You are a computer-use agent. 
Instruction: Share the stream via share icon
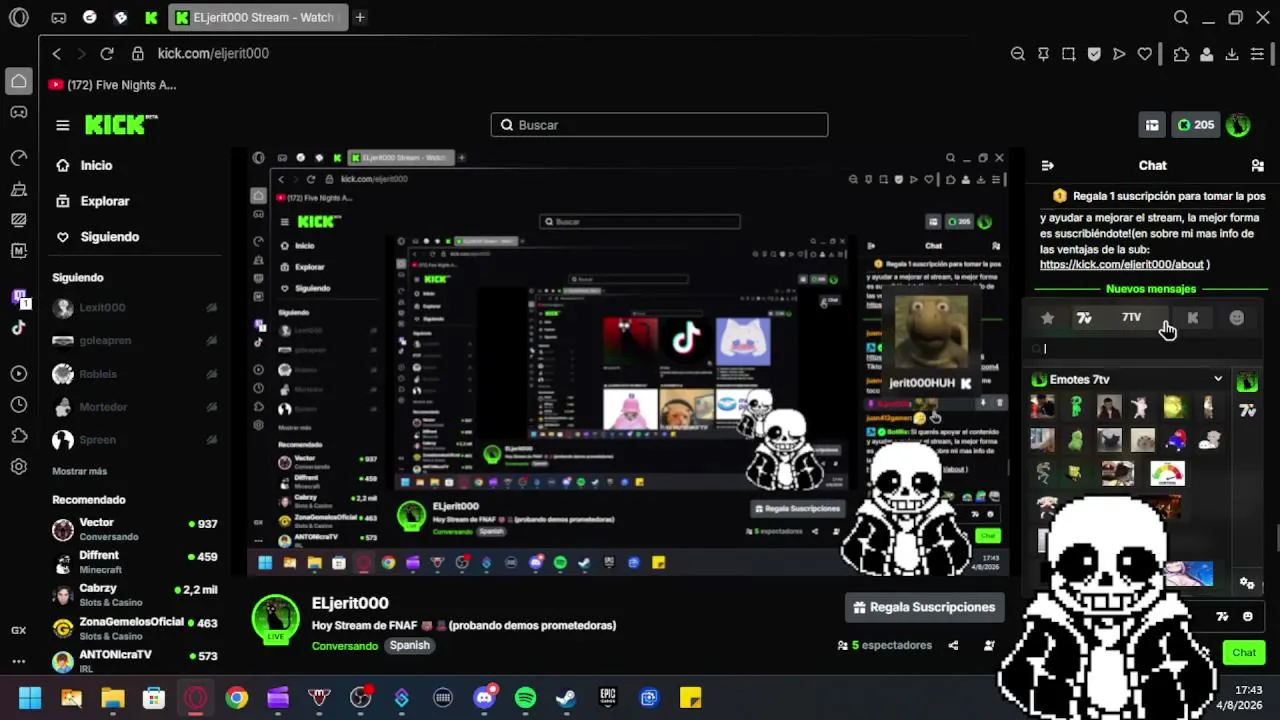[x=953, y=646]
